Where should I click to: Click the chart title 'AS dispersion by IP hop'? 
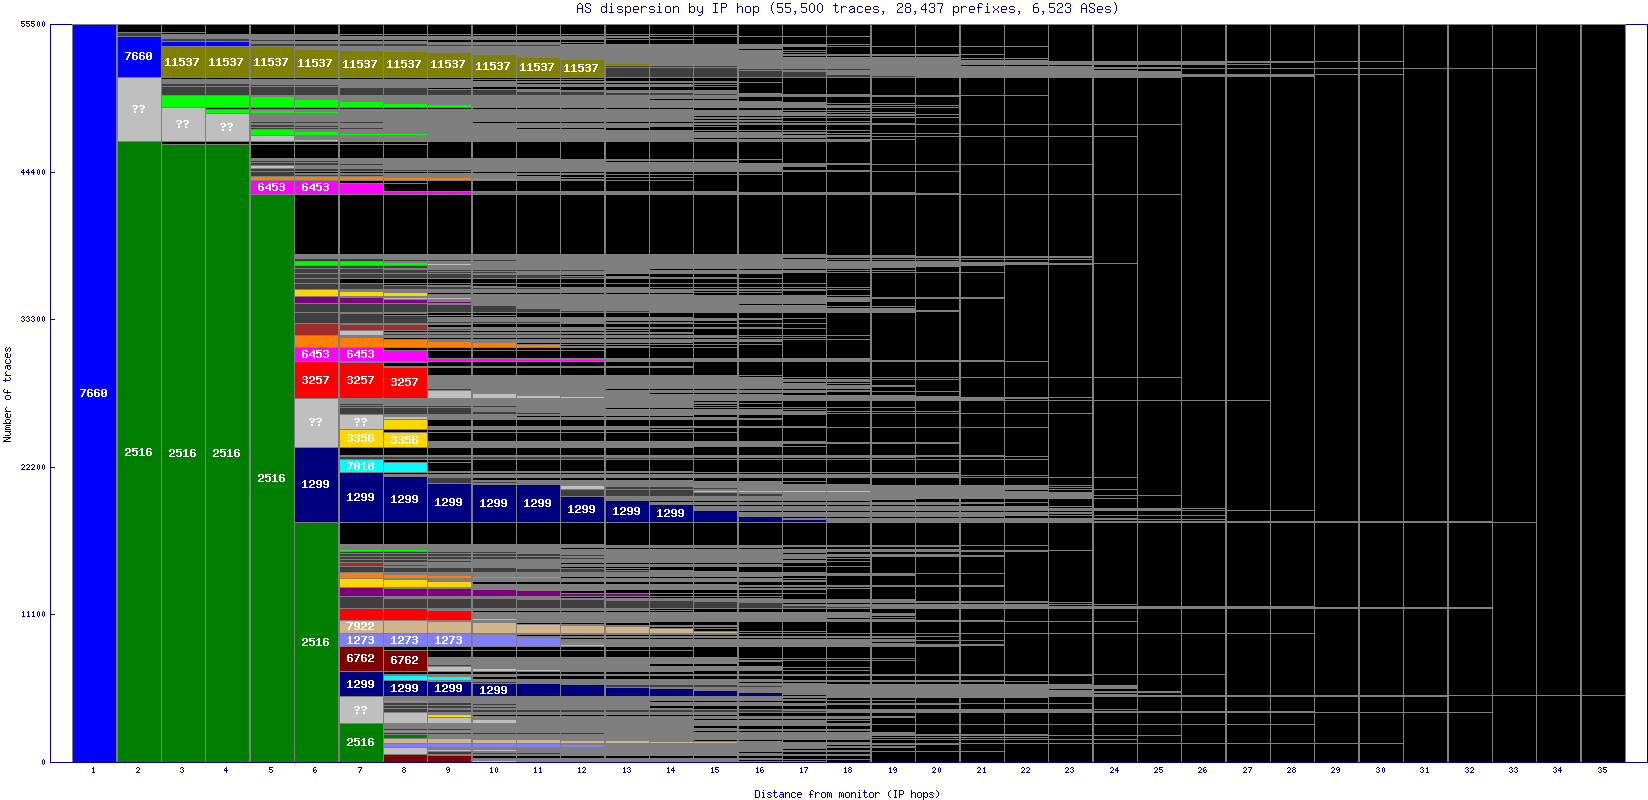668,8
